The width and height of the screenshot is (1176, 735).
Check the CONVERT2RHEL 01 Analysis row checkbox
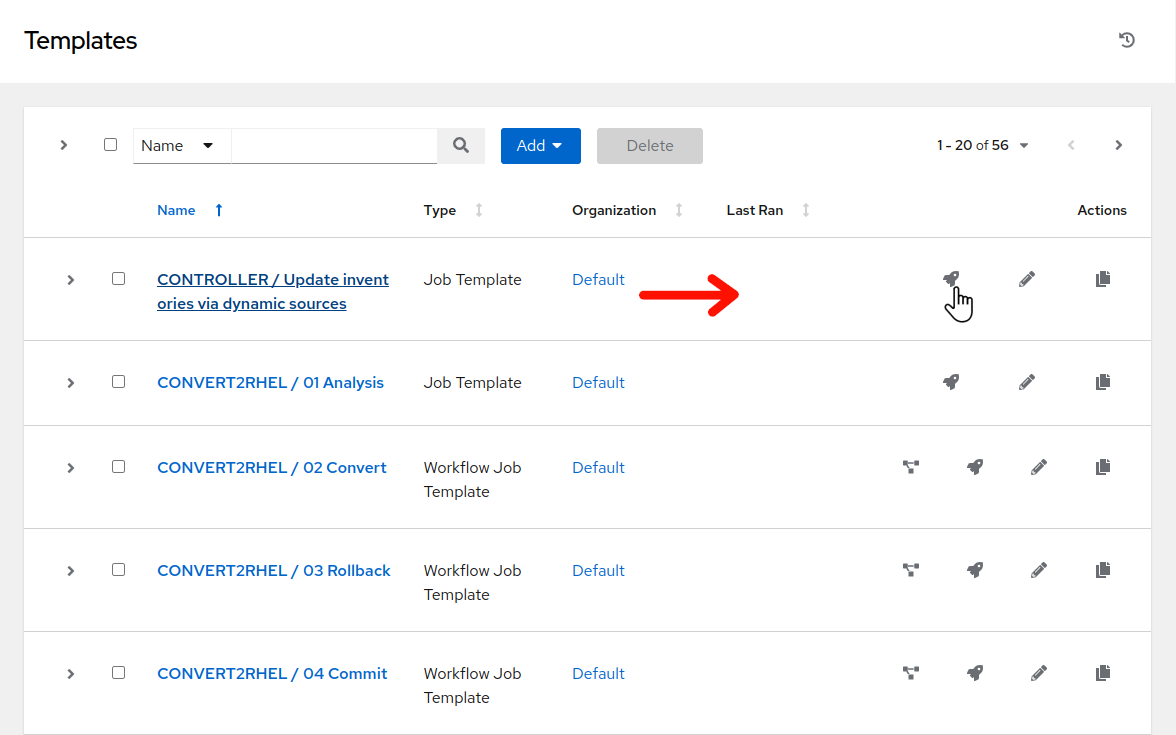(119, 382)
